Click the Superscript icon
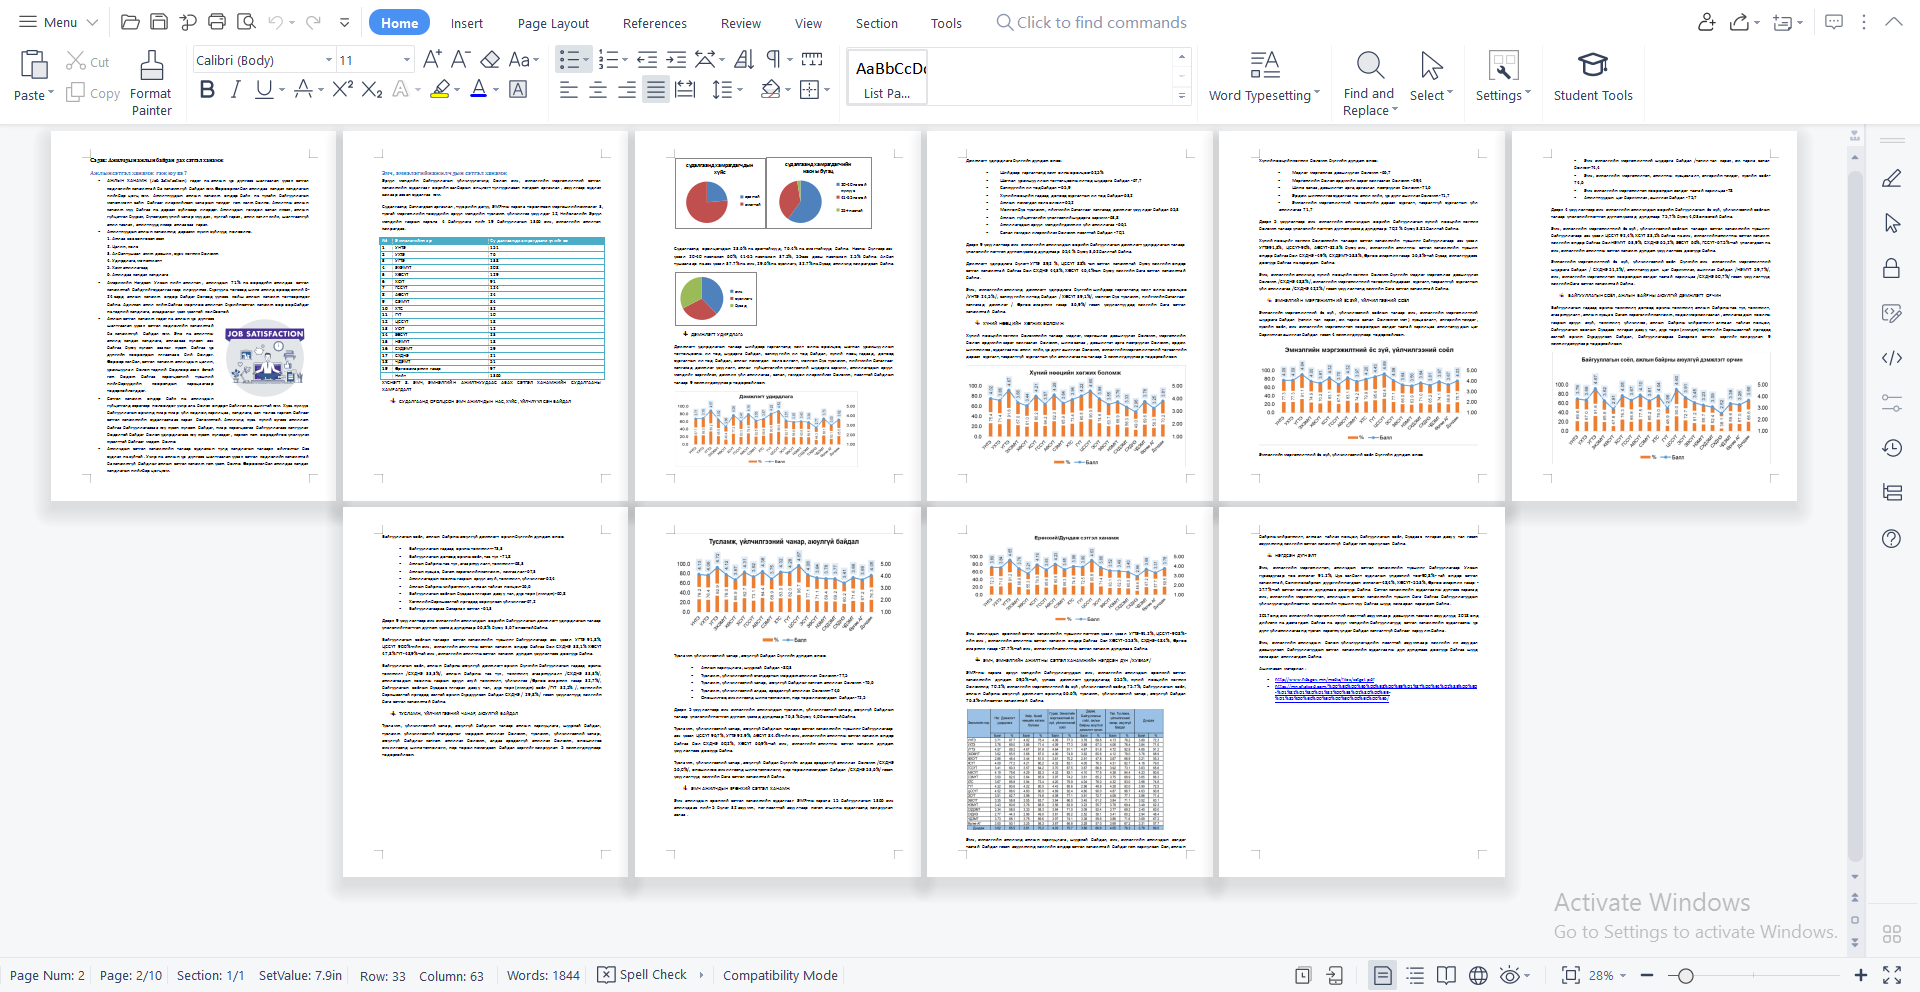1920x992 pixels. 342,90
